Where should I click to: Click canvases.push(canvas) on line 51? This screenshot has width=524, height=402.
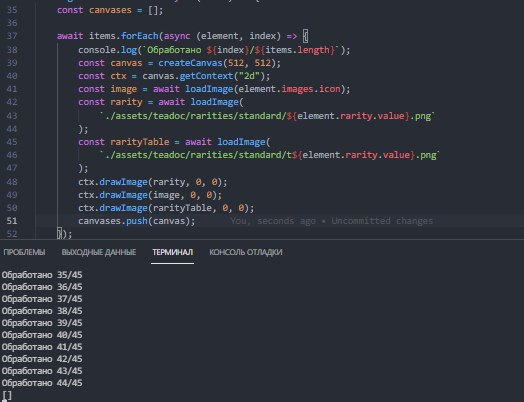pos(137,221)
